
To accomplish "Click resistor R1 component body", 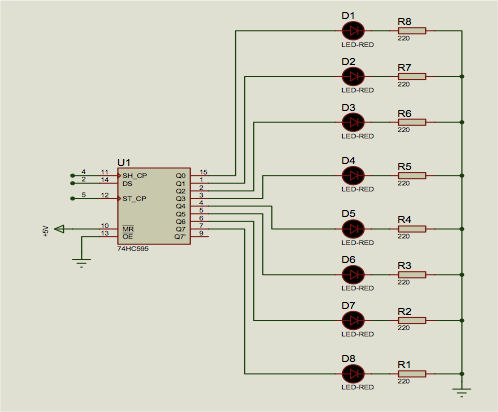I will [x=412, y=374].
